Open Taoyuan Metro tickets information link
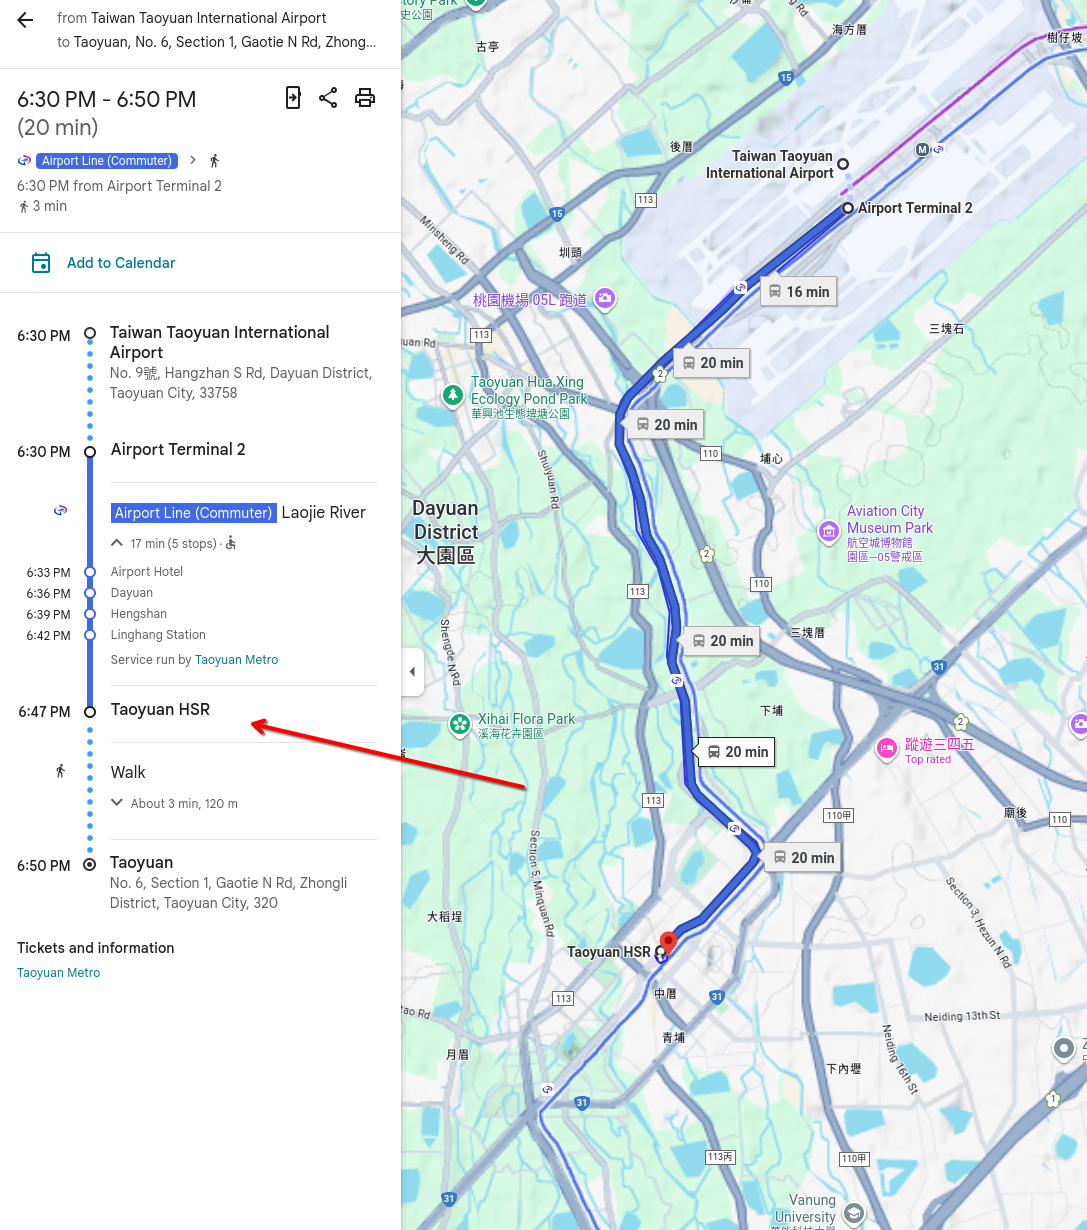 59,973
